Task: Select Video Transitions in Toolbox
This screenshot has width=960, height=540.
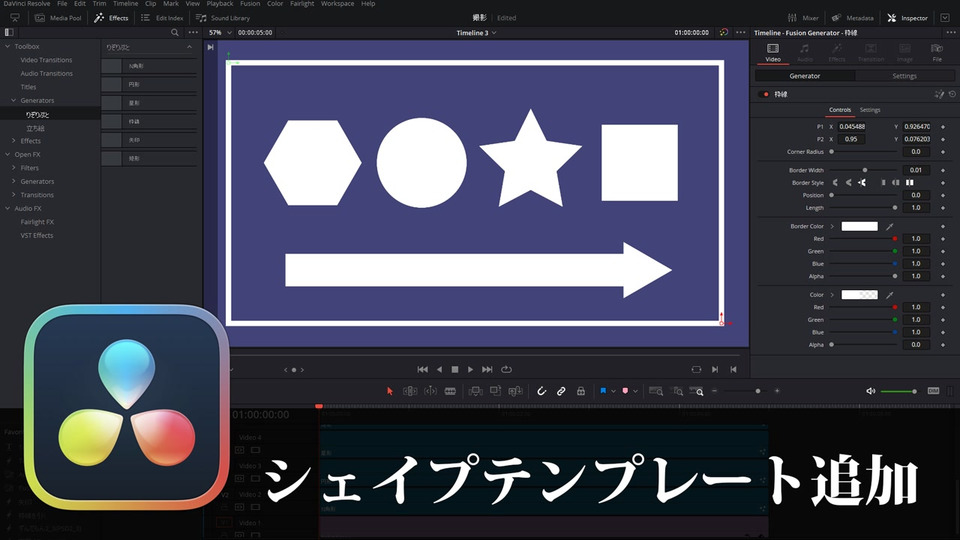Action: click(x=46, y=60)
